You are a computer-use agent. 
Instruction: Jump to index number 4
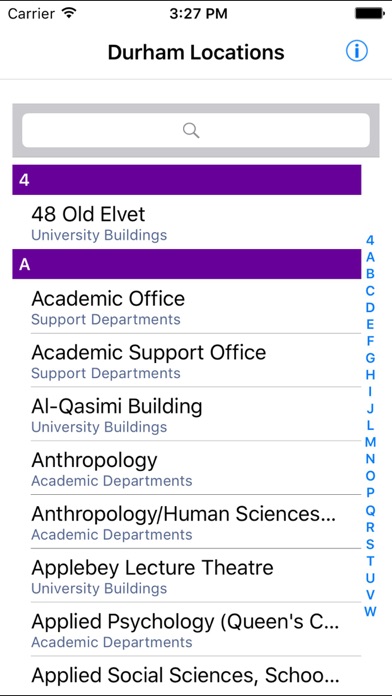coord(370,240)
